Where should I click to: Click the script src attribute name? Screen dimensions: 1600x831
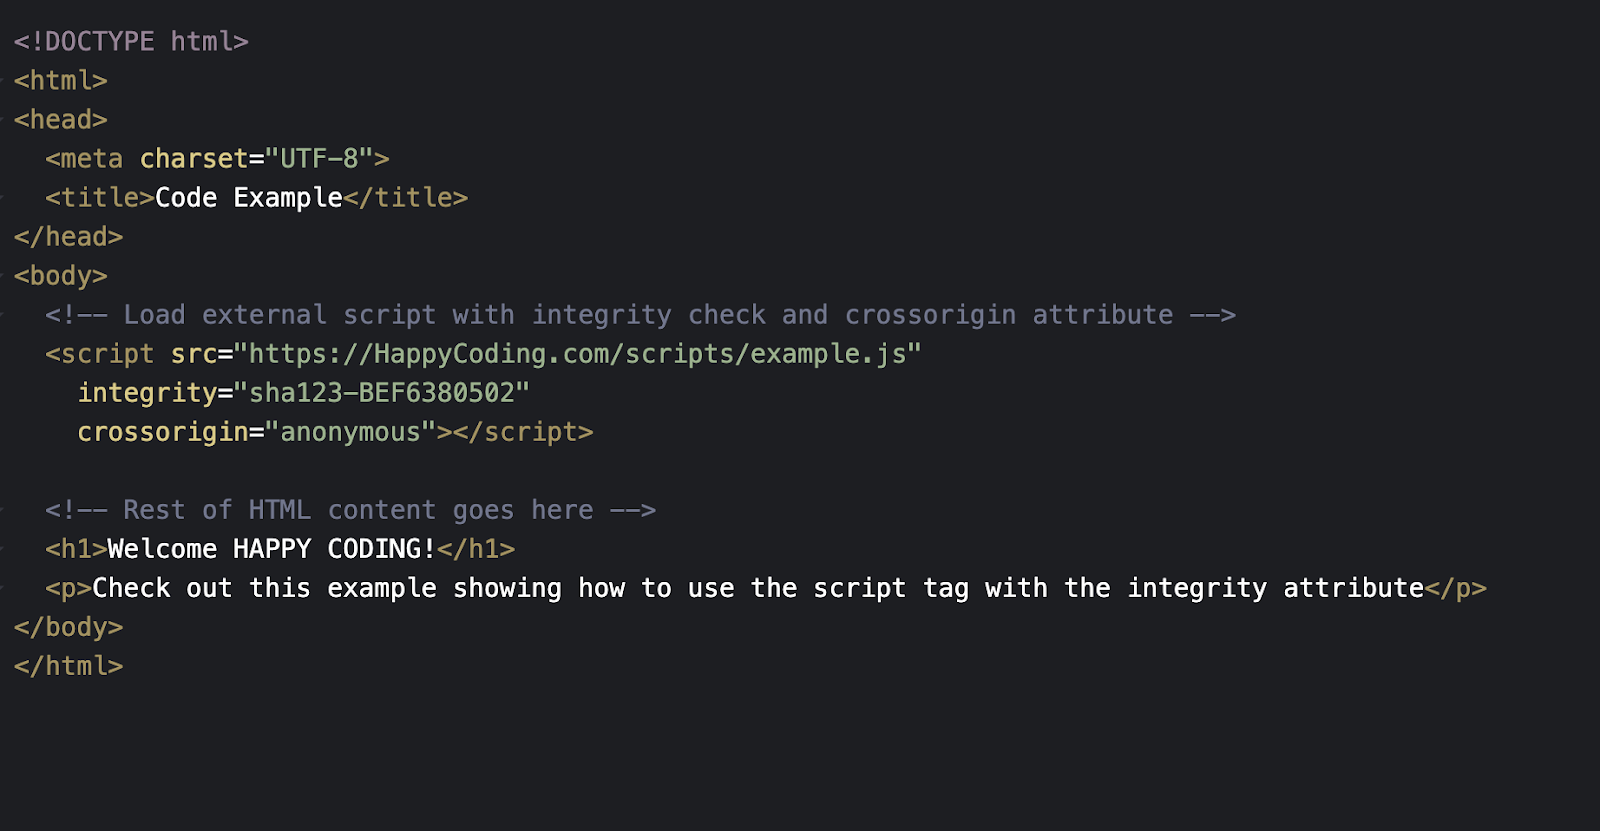click(x=194, y=354)
